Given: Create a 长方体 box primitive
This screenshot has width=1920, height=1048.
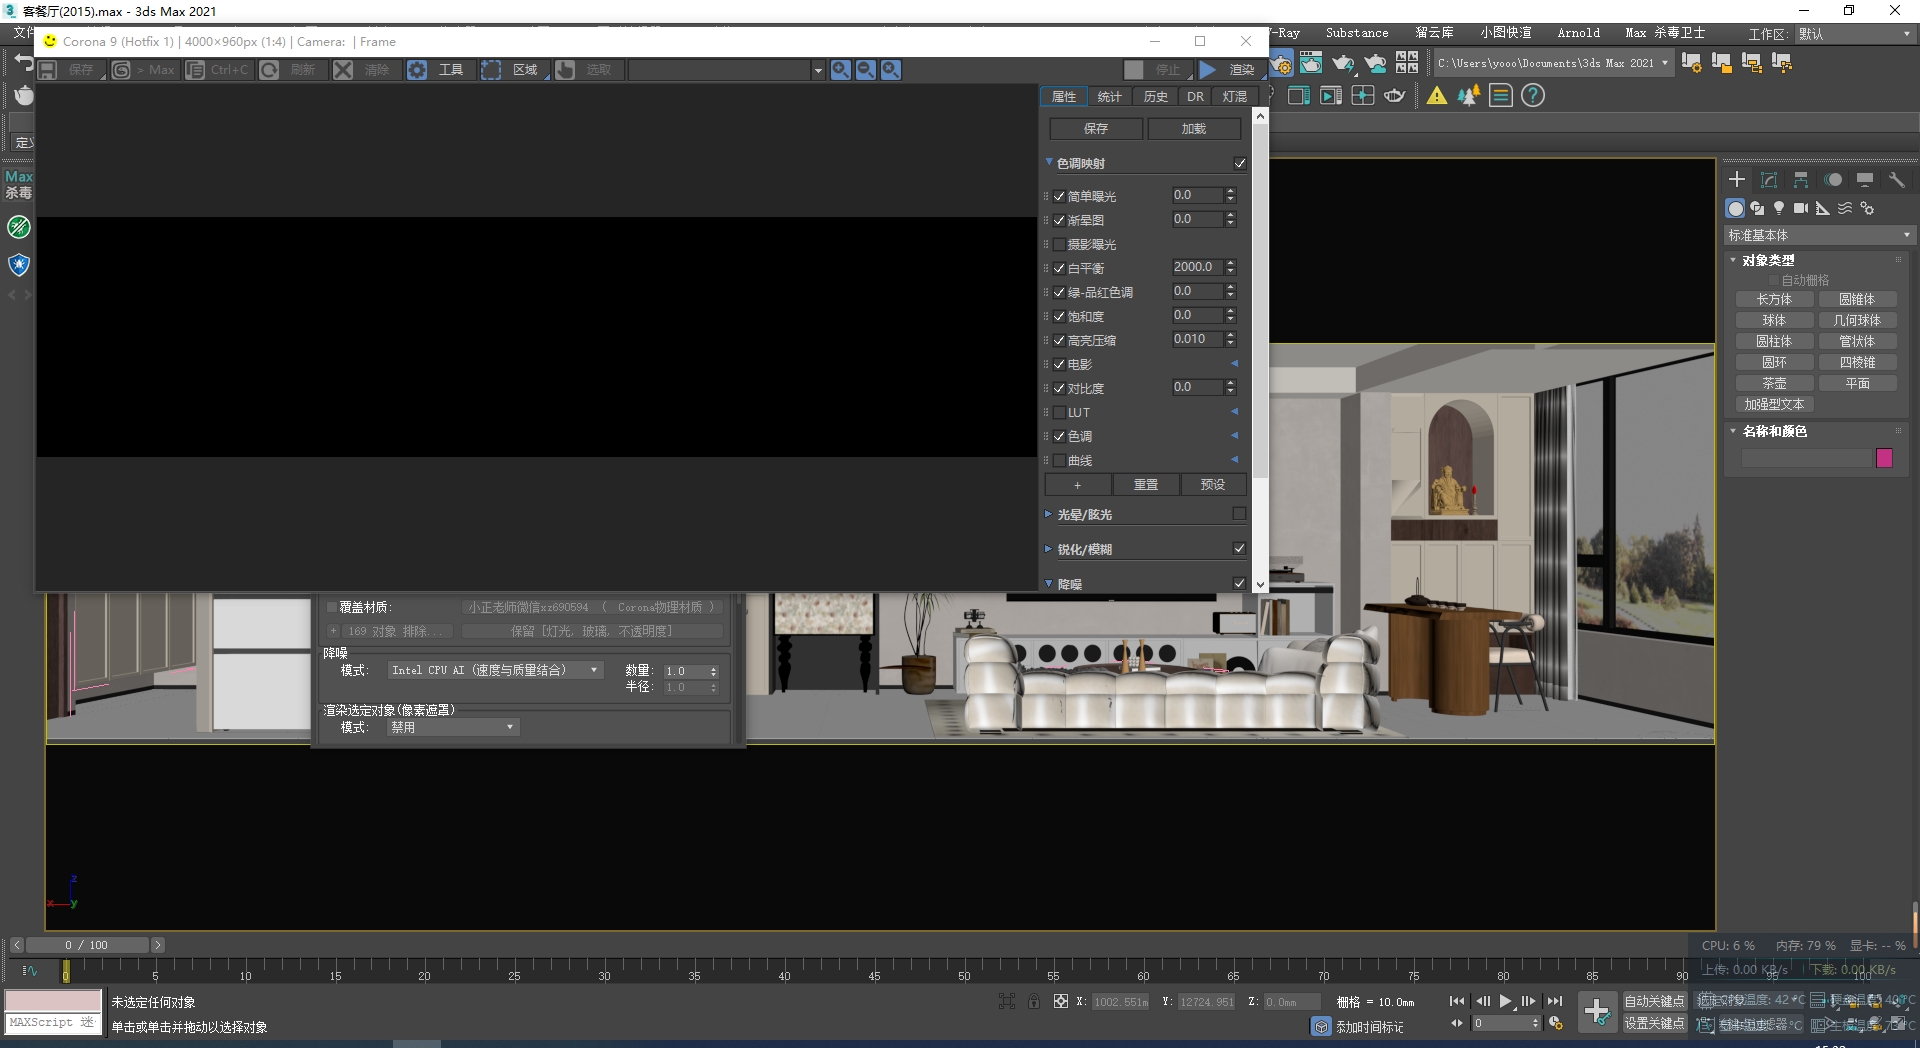Looking at the screenshot, I should [1774, 299].
